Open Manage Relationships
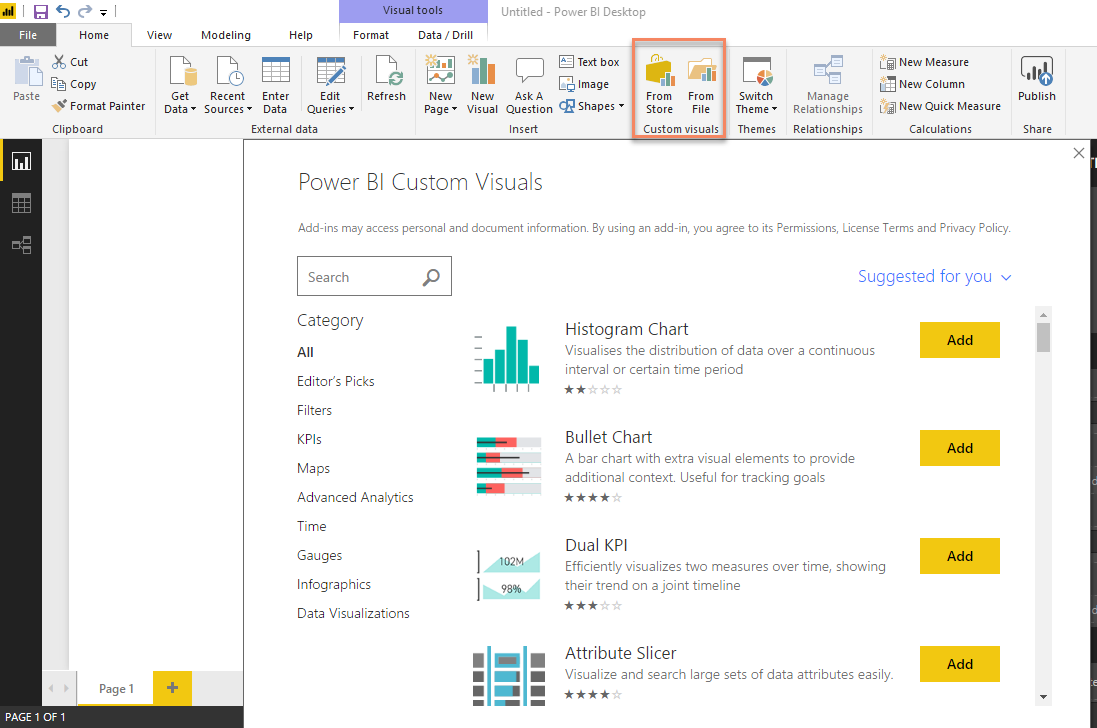Viewport: 1097px width, 728px height. pyautogui.click(x=827, y=85)
